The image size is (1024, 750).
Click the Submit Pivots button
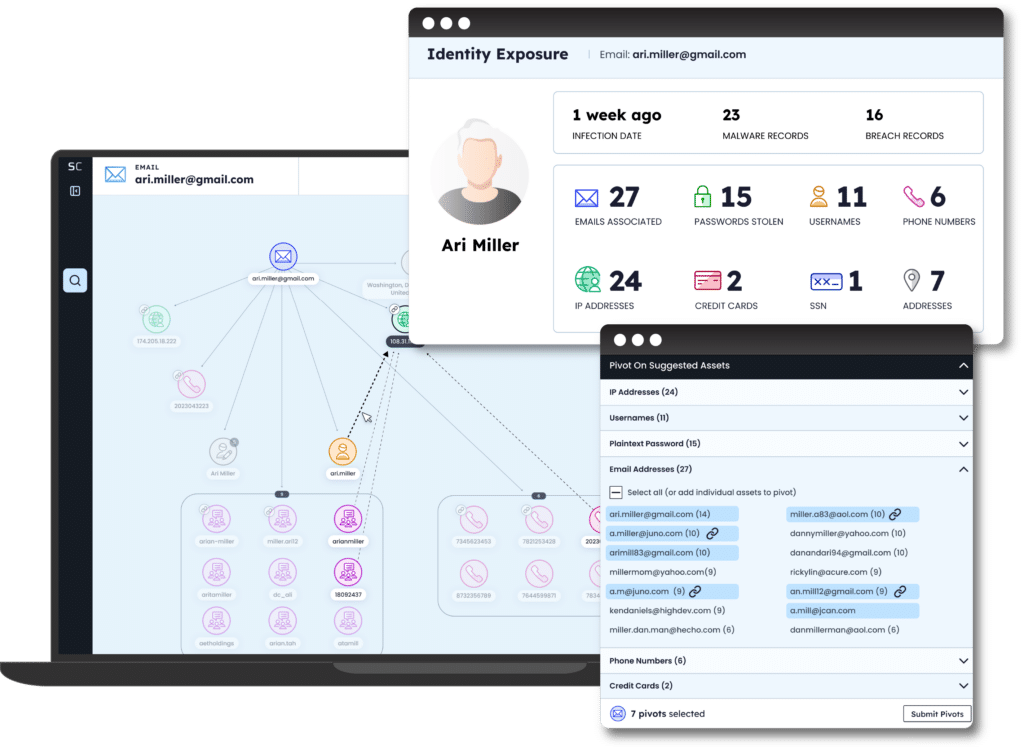pyautogui.click(x=937, y=713)
